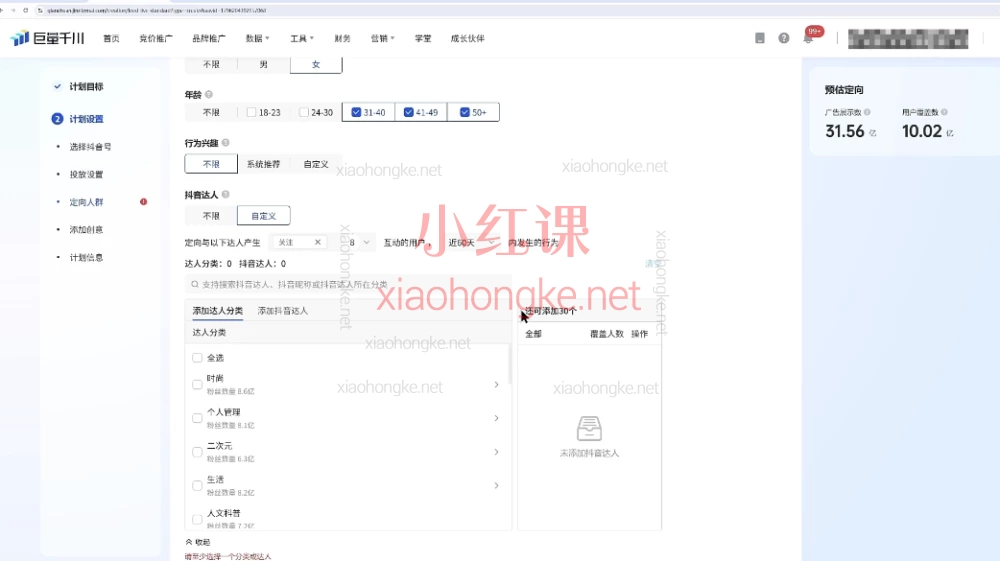Screen dimensions: 1000x561
Task: Open 竞价推广 in top navigation
Action: point(156,38)
